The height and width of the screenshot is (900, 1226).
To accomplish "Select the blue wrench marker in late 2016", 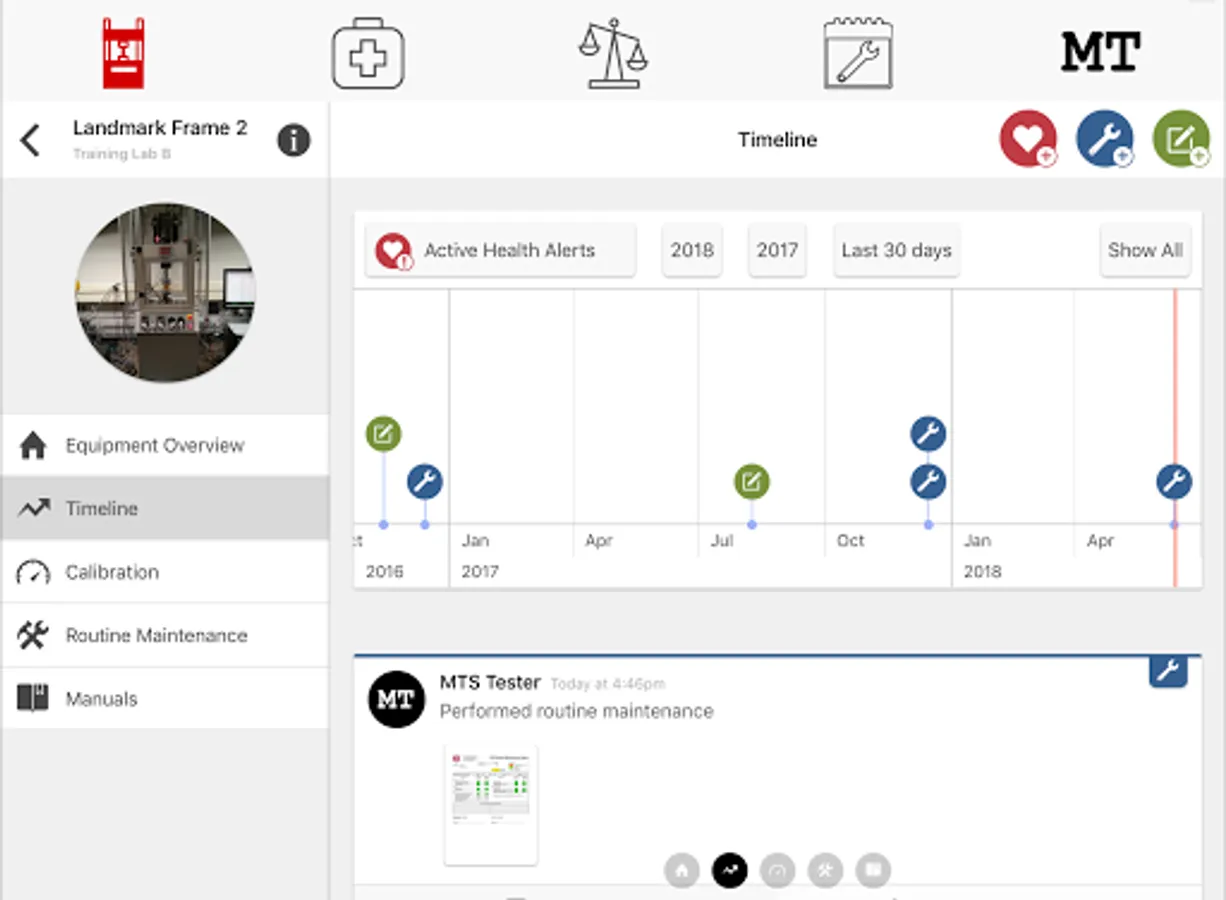I will 425,482.
